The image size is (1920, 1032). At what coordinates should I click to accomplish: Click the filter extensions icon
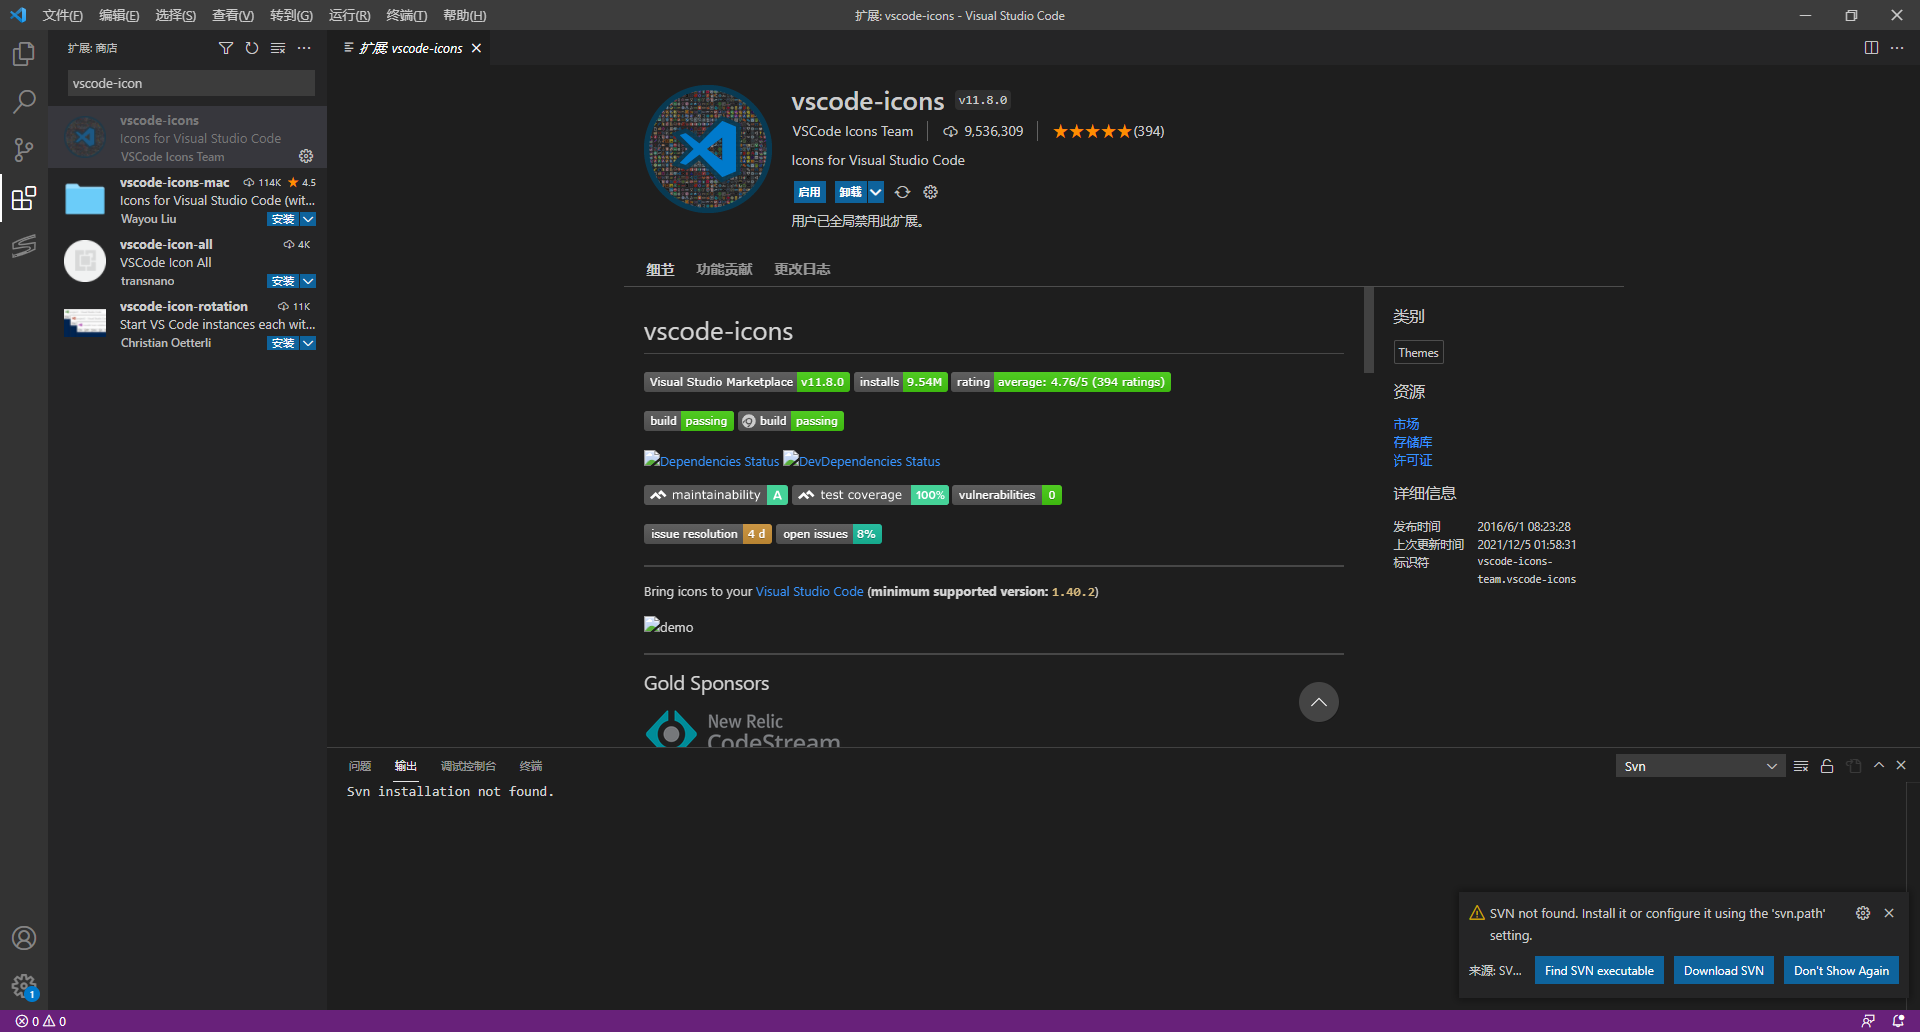coord(226,48)
